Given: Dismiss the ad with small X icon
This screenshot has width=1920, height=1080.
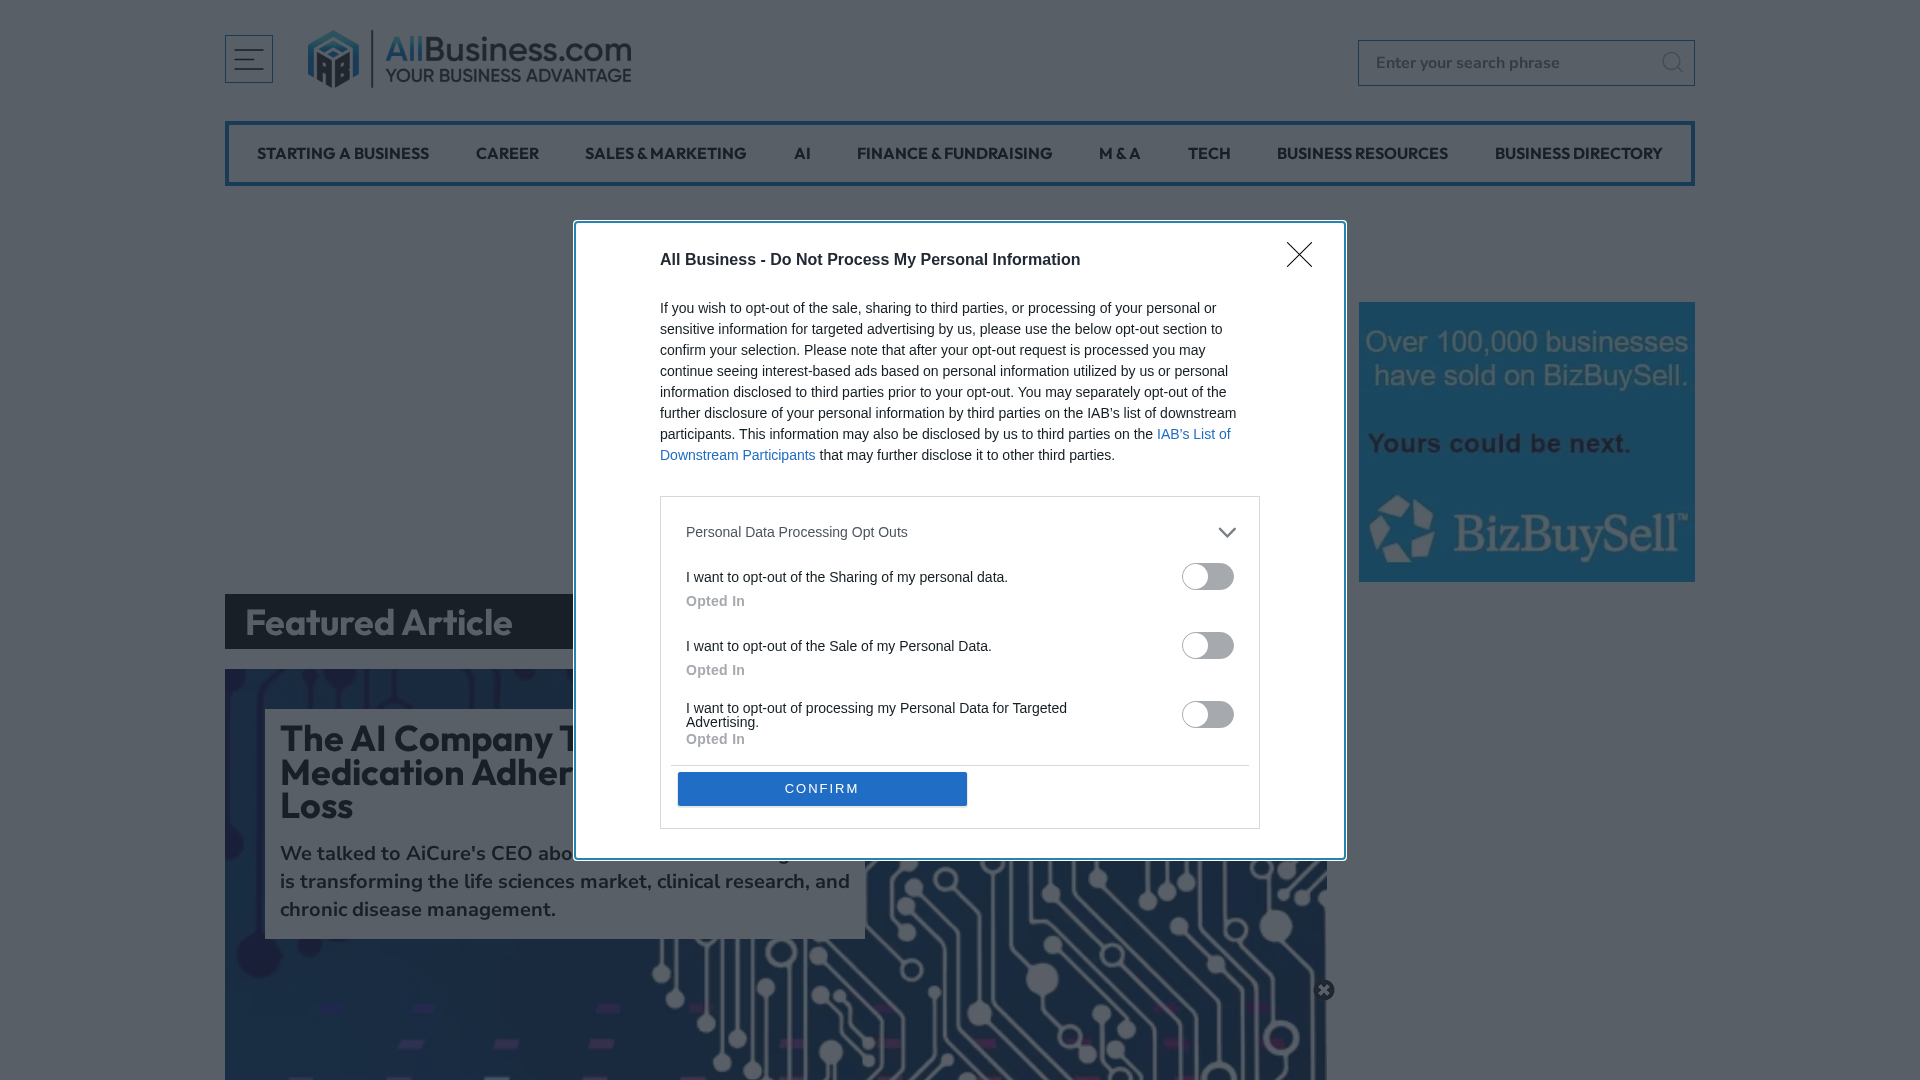Looking at the screenshot, I should tap(1324, 990).
